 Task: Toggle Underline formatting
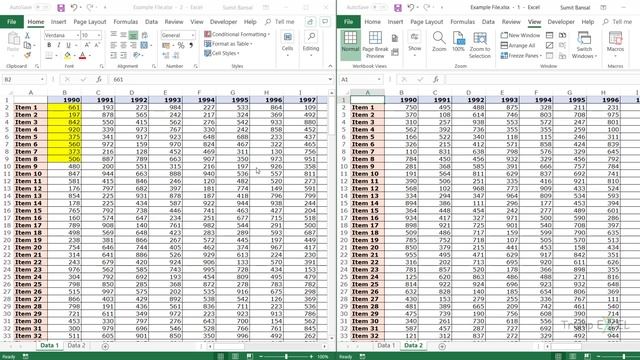68,45
